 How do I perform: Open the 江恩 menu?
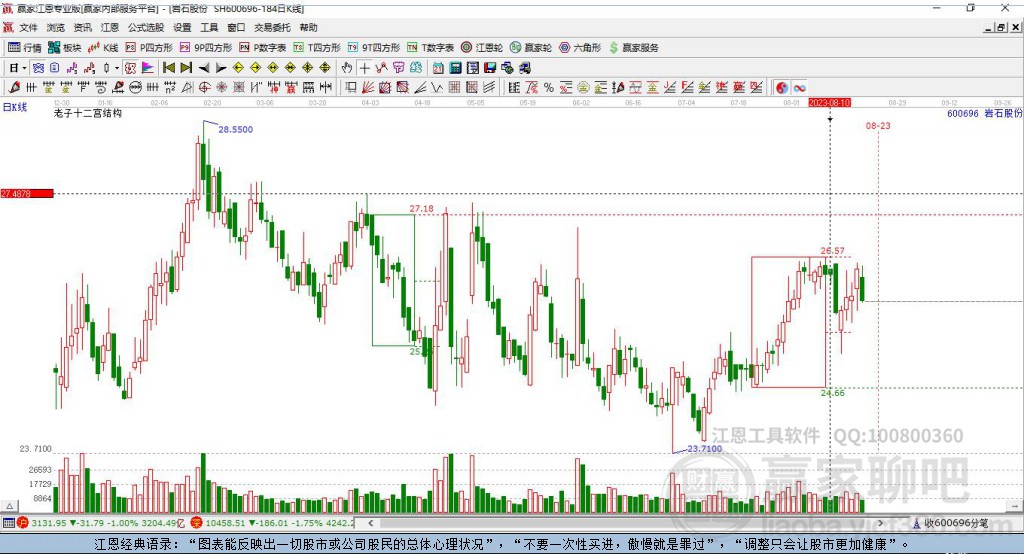coord(110,27)
